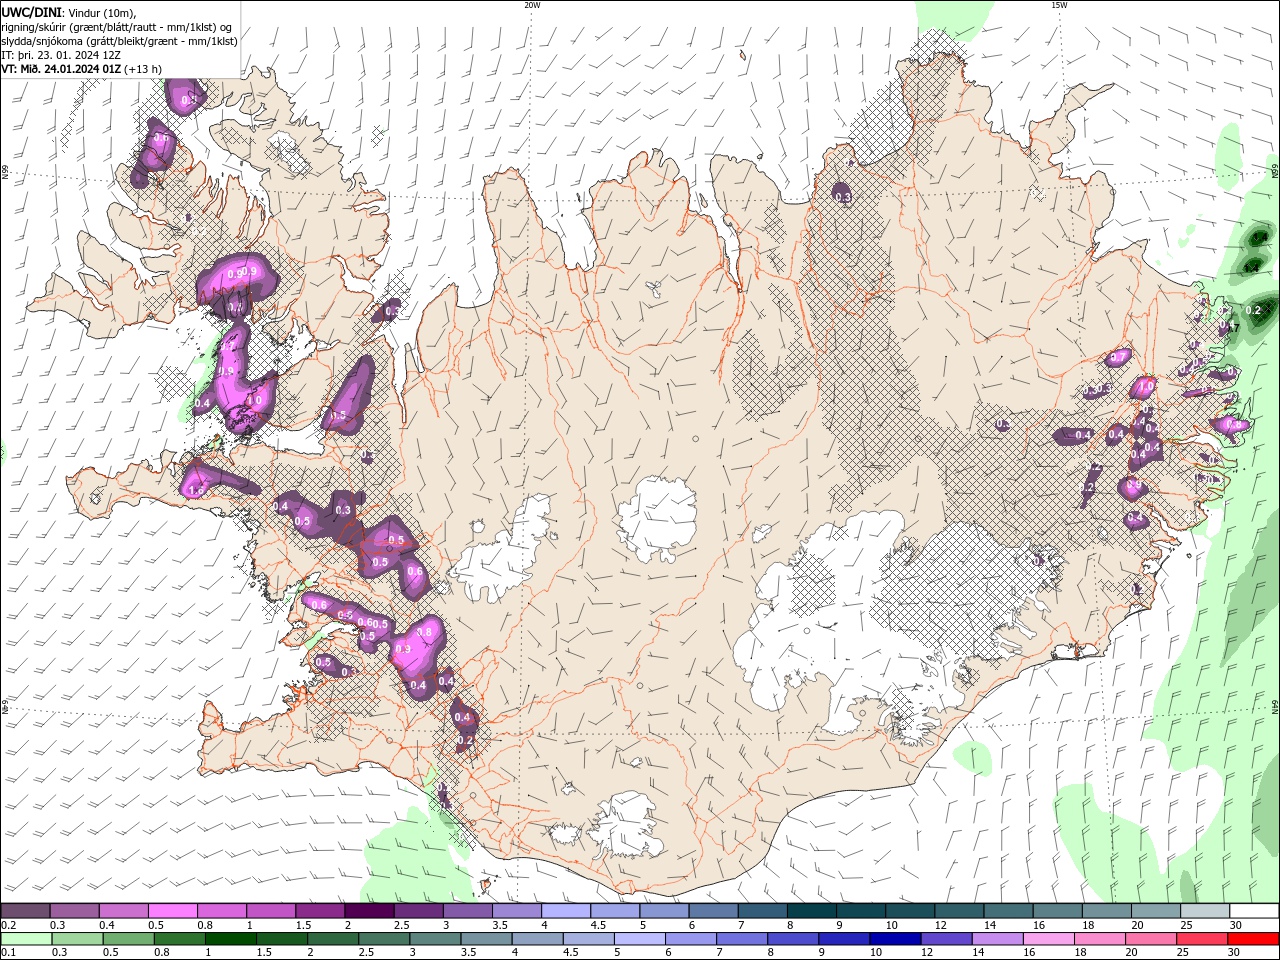1280x960 pixels.
Task: Click the 0.1 label on rain legend
Action: [x=8, y=953]
